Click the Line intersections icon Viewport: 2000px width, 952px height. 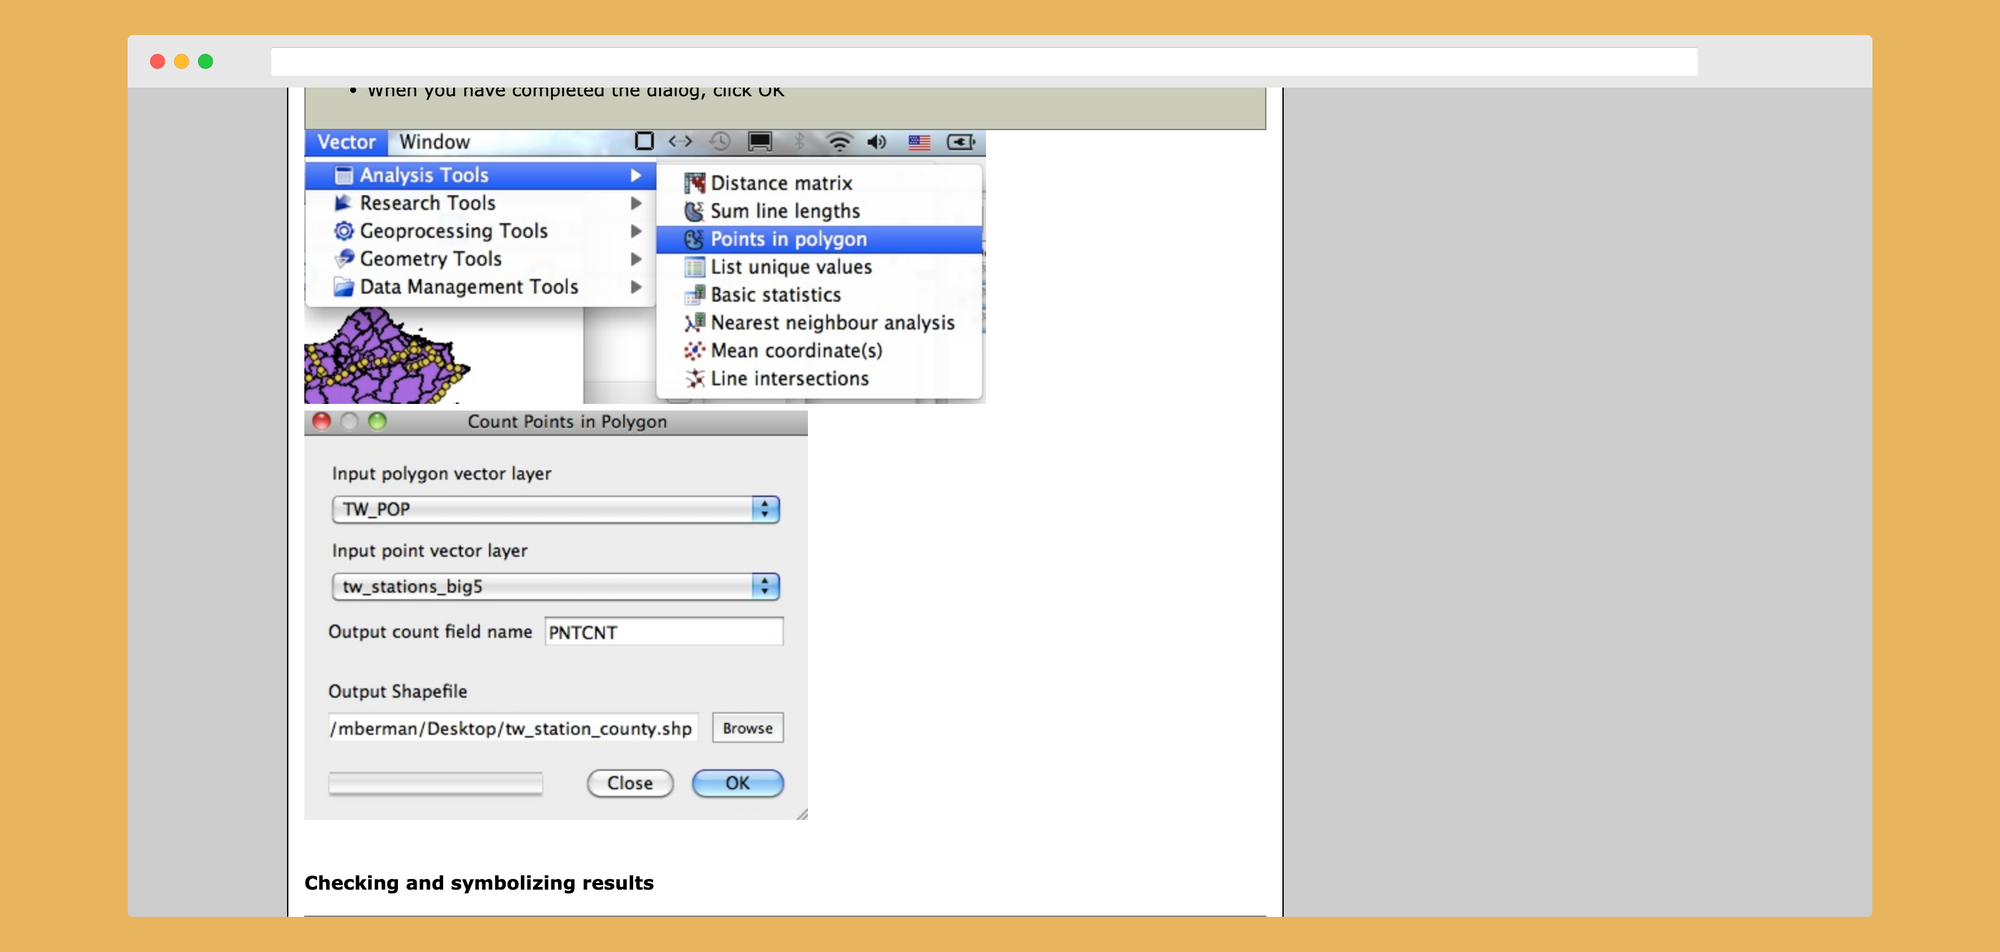694,379
